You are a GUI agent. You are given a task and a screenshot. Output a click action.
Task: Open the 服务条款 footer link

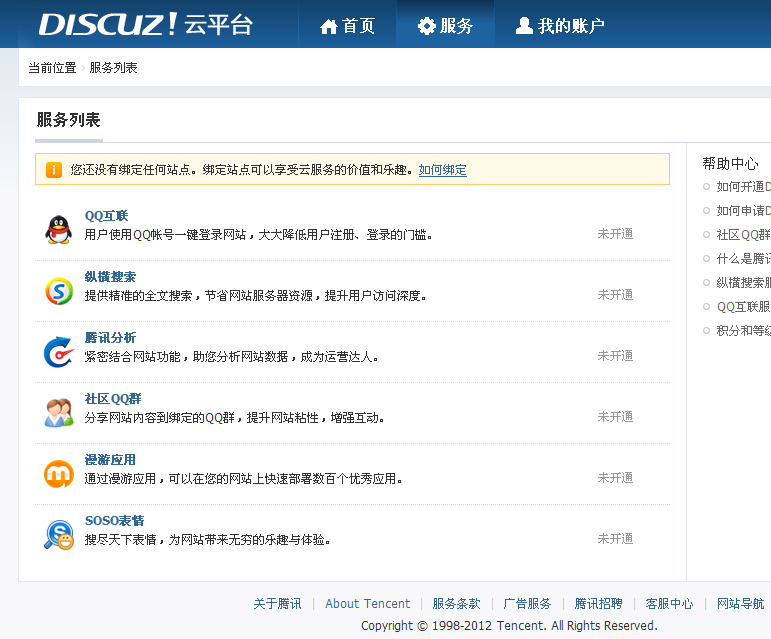coord(456,604)
